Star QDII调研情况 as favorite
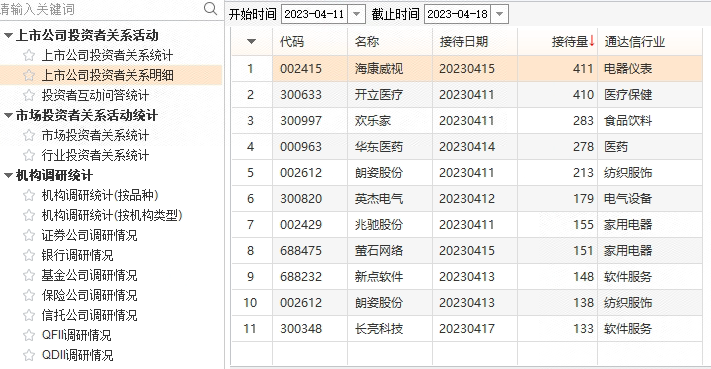The image size is (711, 369). [29, 355]
